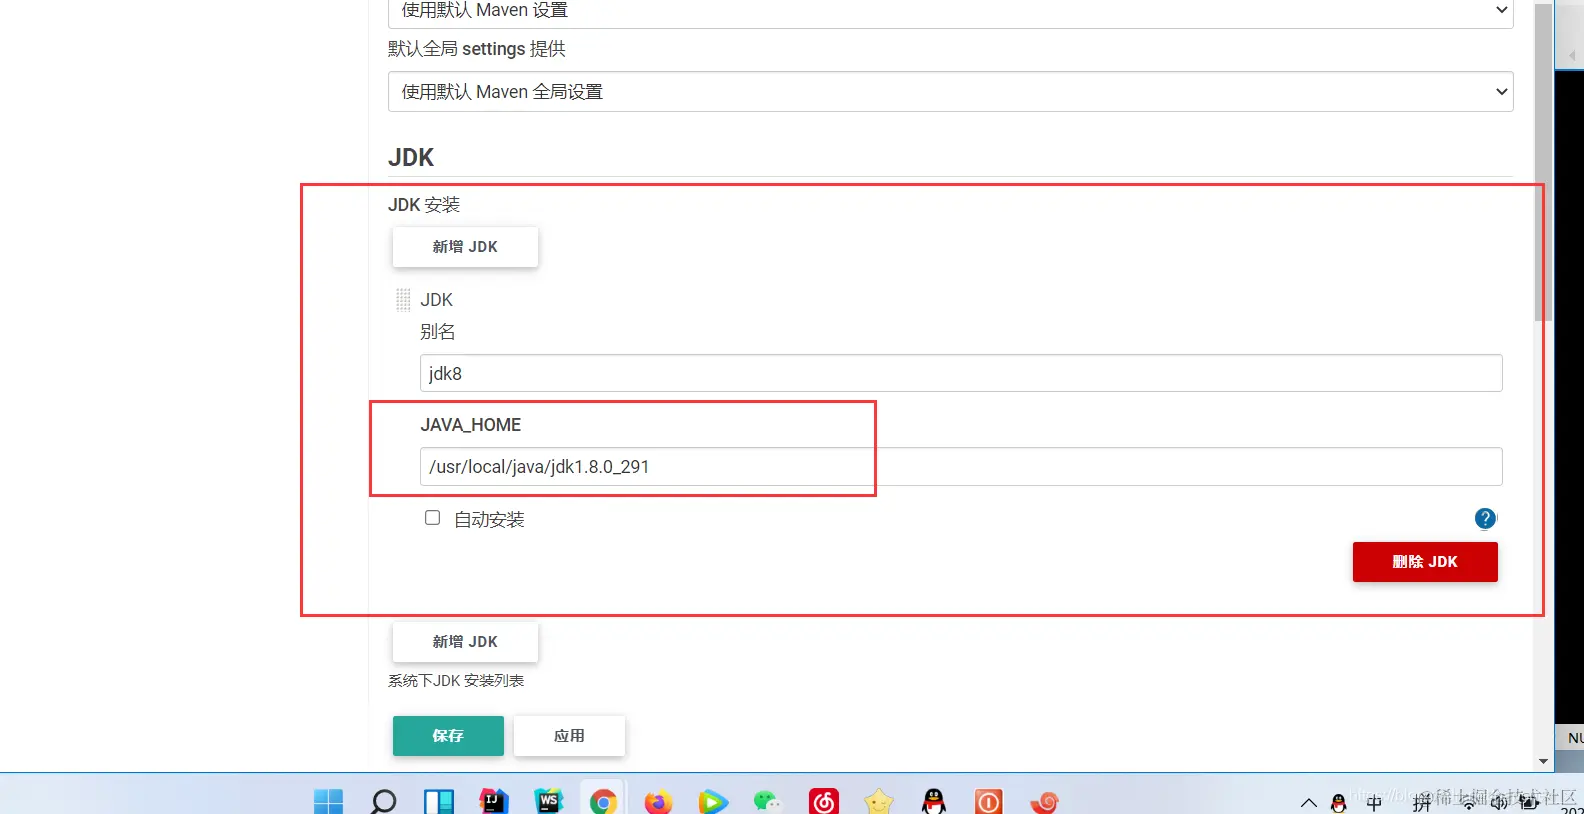The height and width of the screenshot is (814, 1584).
Task: Apply settings with 应用 button
Action: (x=569, y=736)
